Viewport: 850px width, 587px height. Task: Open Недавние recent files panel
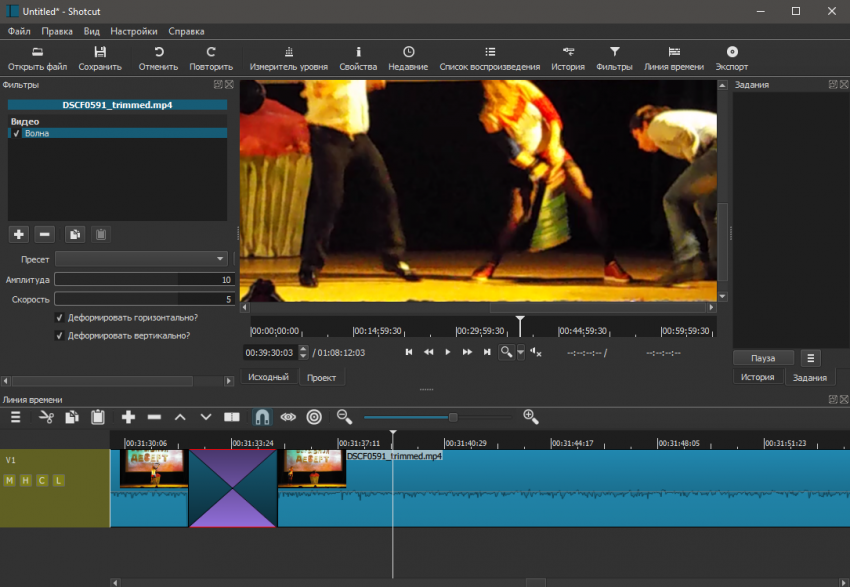(x=408, y=59)
